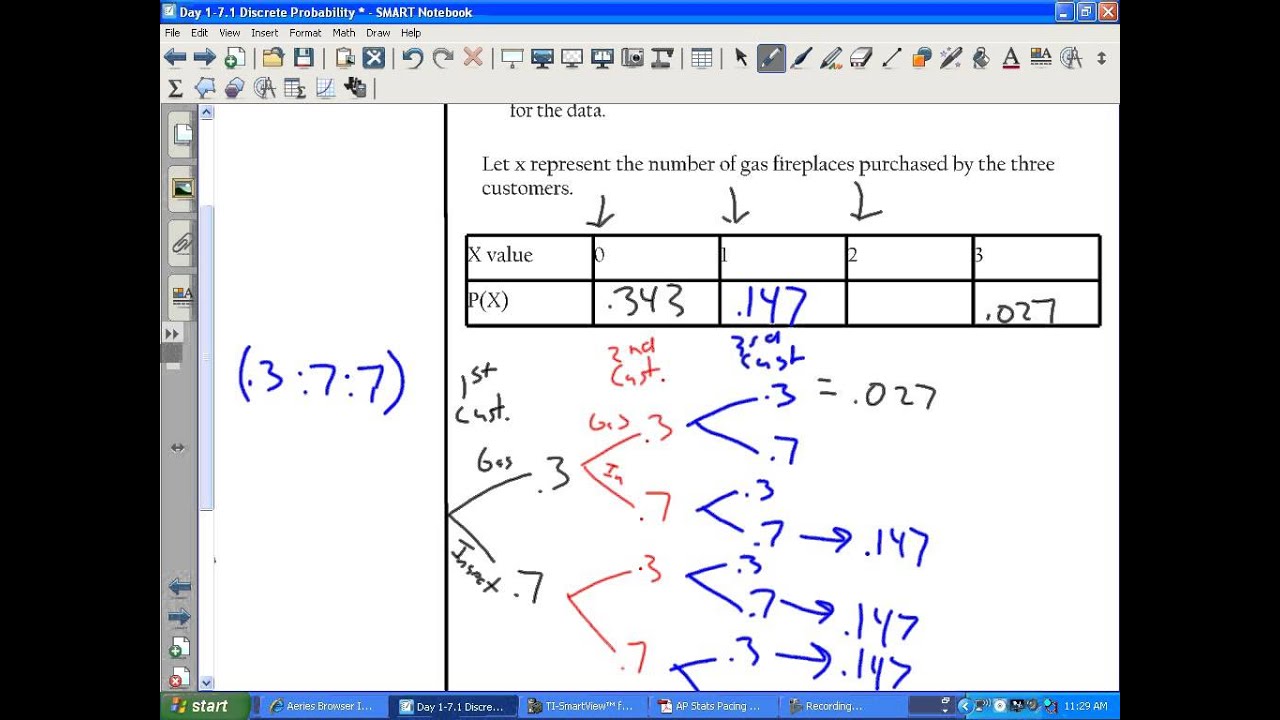The image size is (1280, 720).
Task: Open the Draw menu
Action: click(x=378, y=33)
